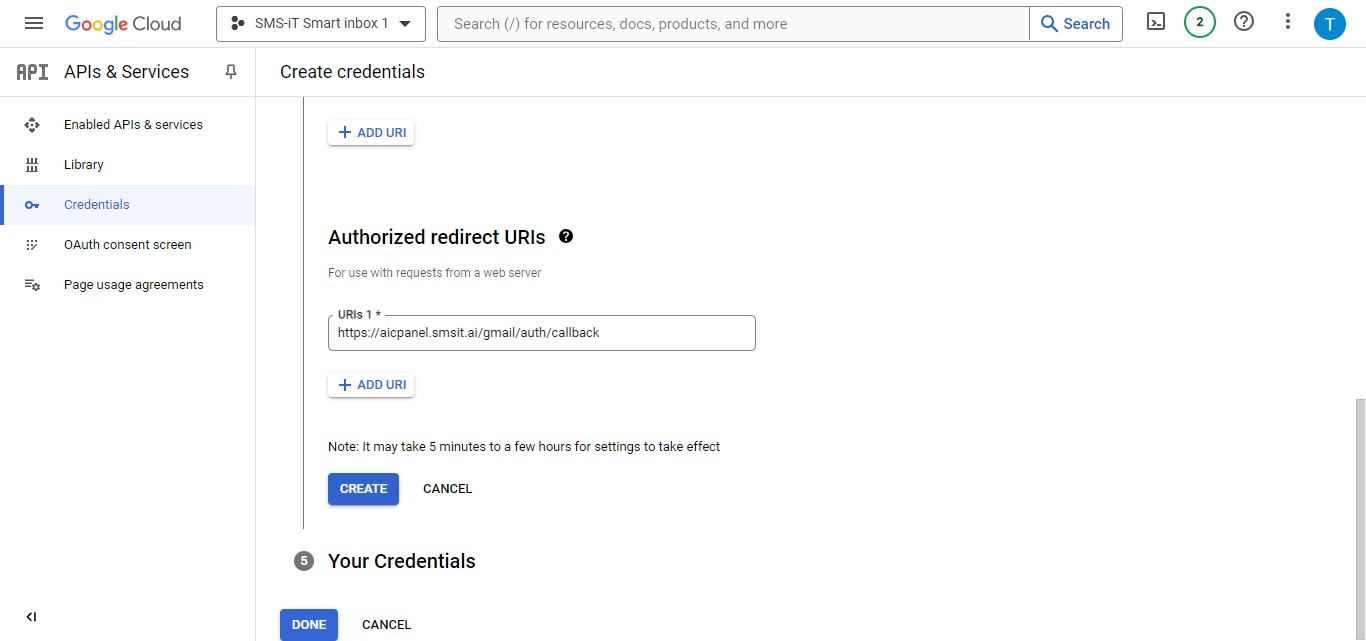Open the navigation hamburger menu

pyautogui.click(x=33, y=23)
